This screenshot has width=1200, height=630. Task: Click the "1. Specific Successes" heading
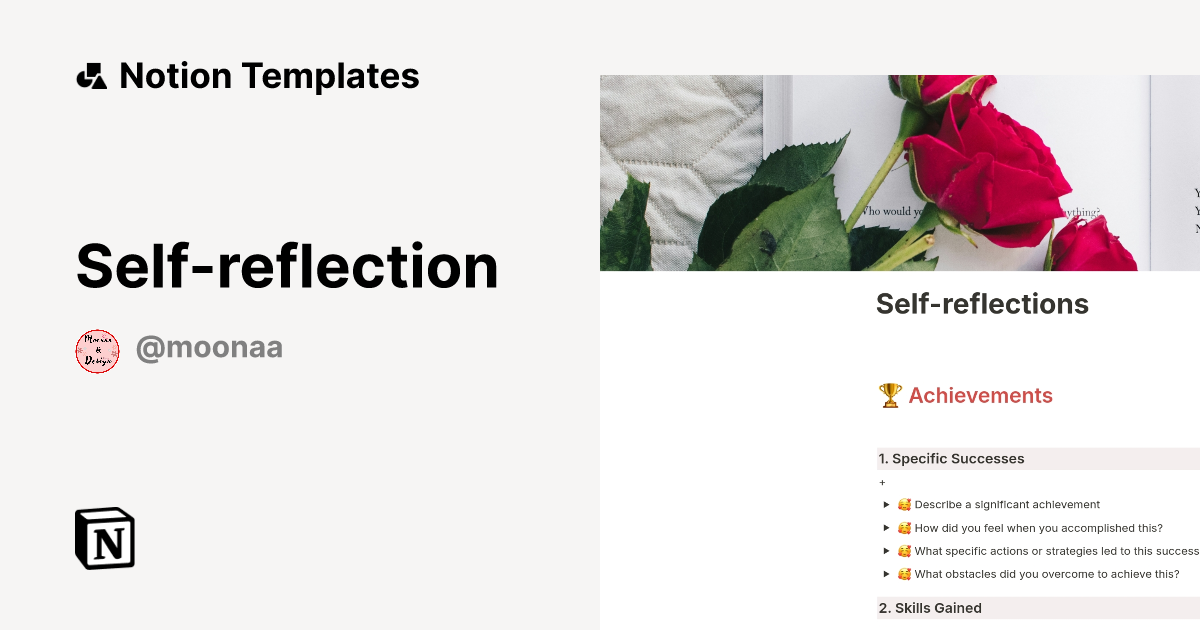(x=951, y=458)
